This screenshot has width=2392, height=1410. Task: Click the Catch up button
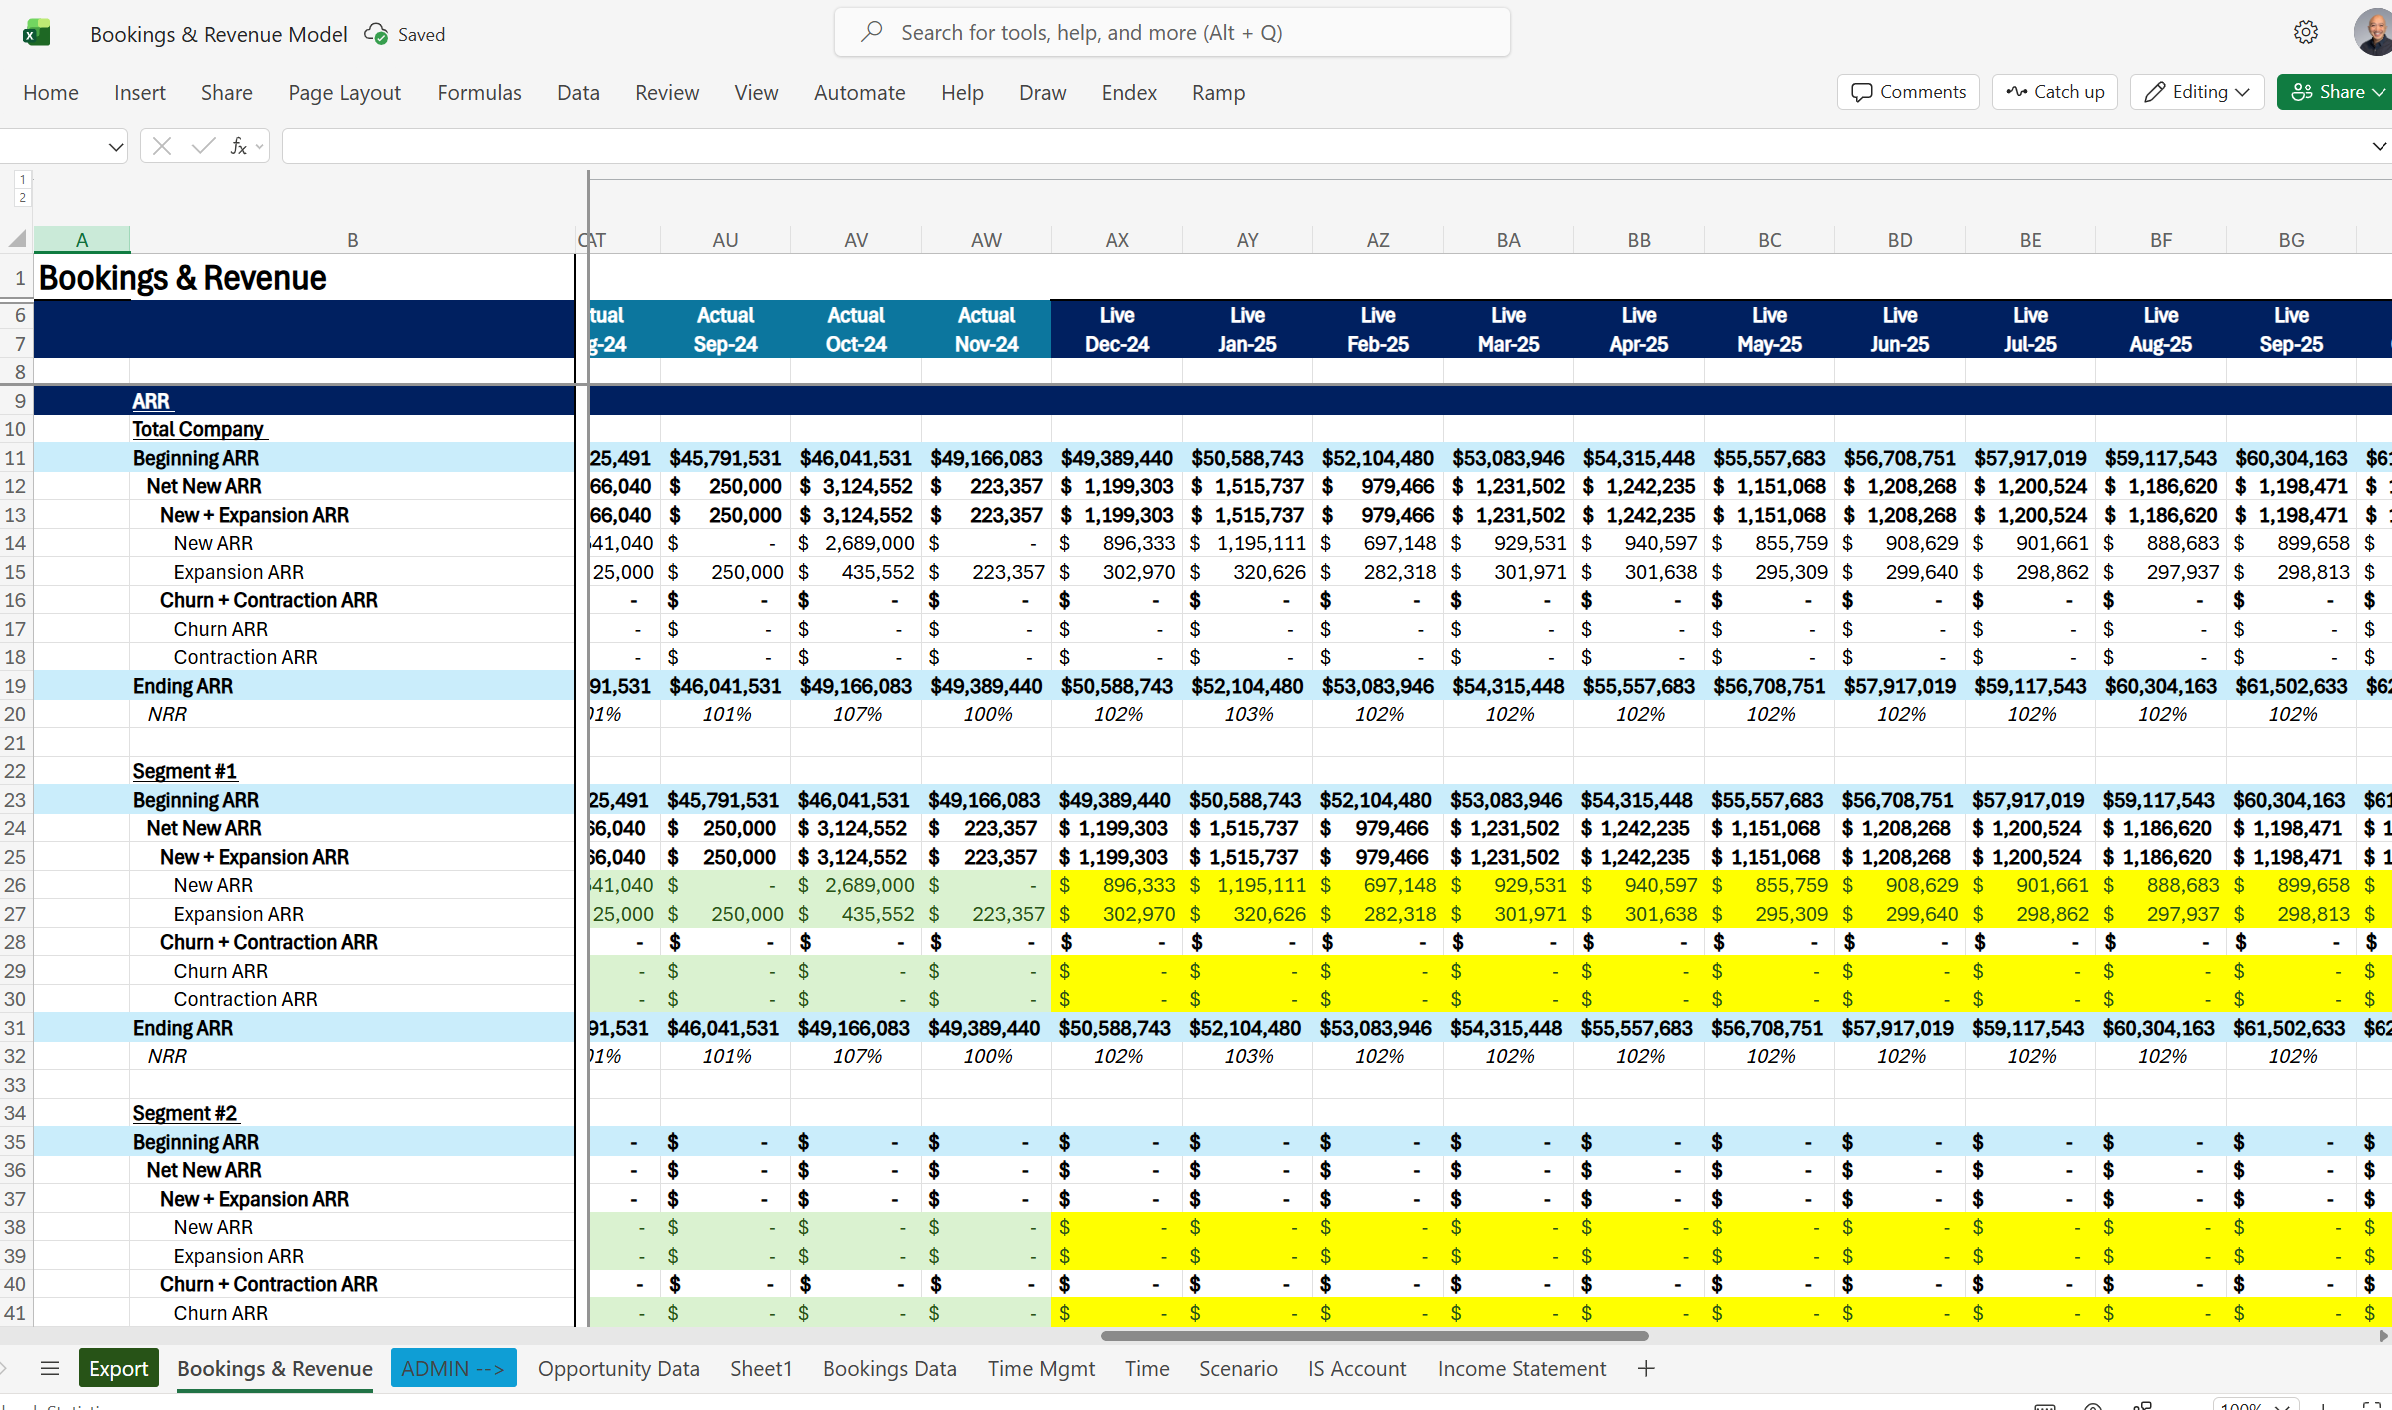click(2055, 92)
